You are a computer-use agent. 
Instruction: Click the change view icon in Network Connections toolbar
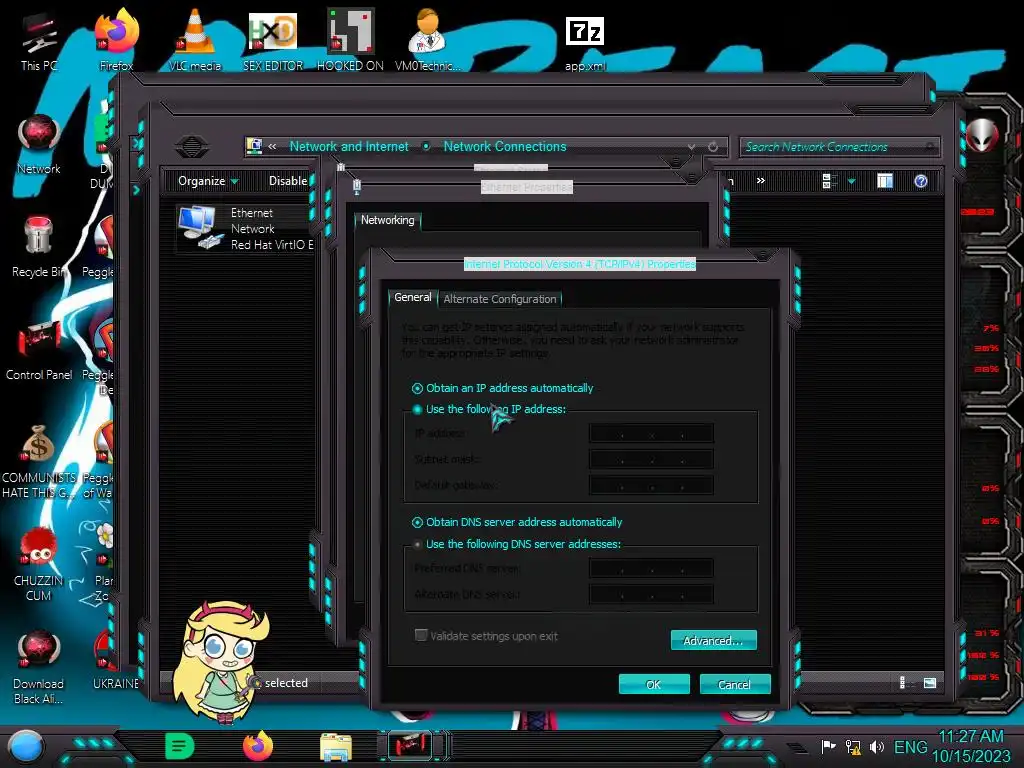(829, 181)
